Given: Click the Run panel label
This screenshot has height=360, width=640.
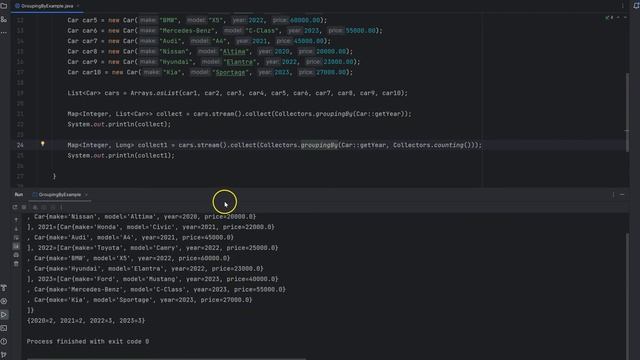Looking at the screenshot, I should pos(19,195).
